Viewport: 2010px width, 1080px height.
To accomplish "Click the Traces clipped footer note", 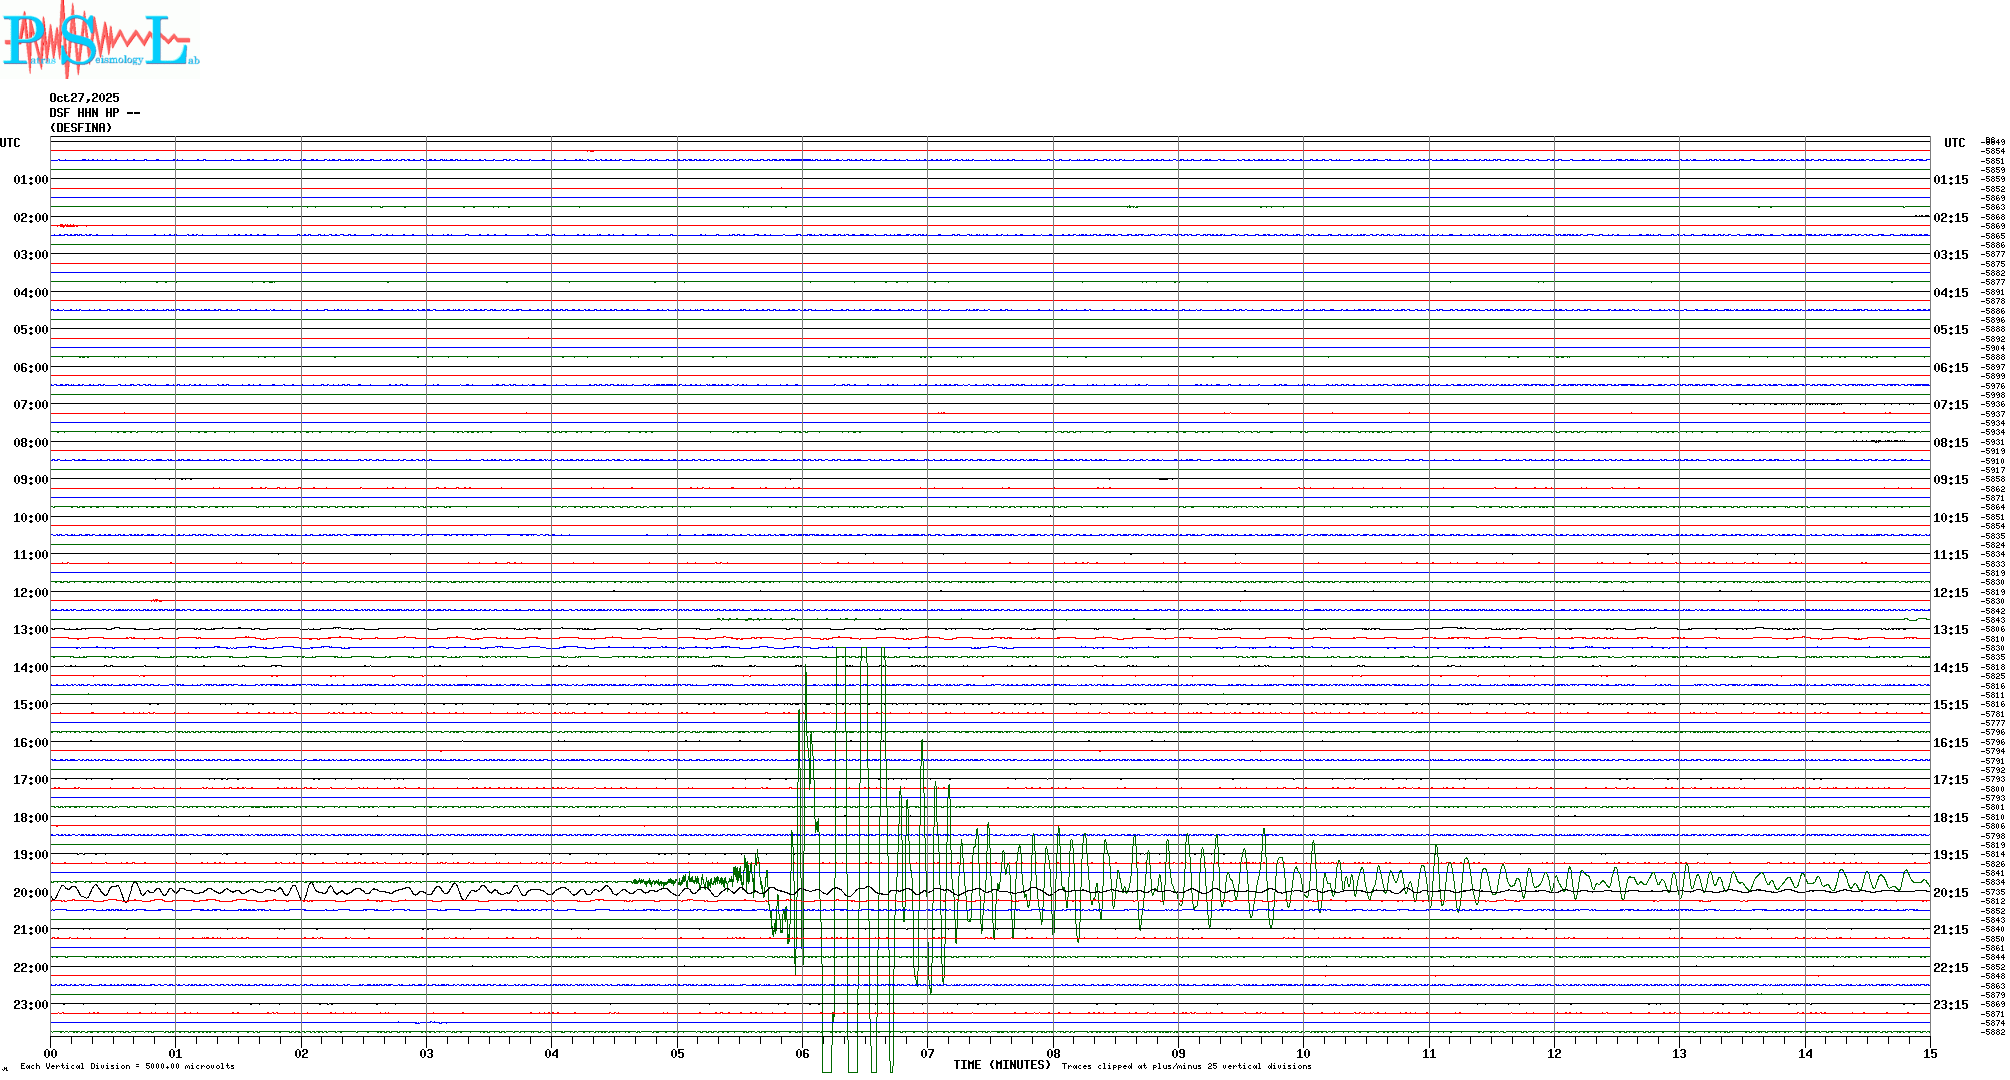I will (1186, 1066).
